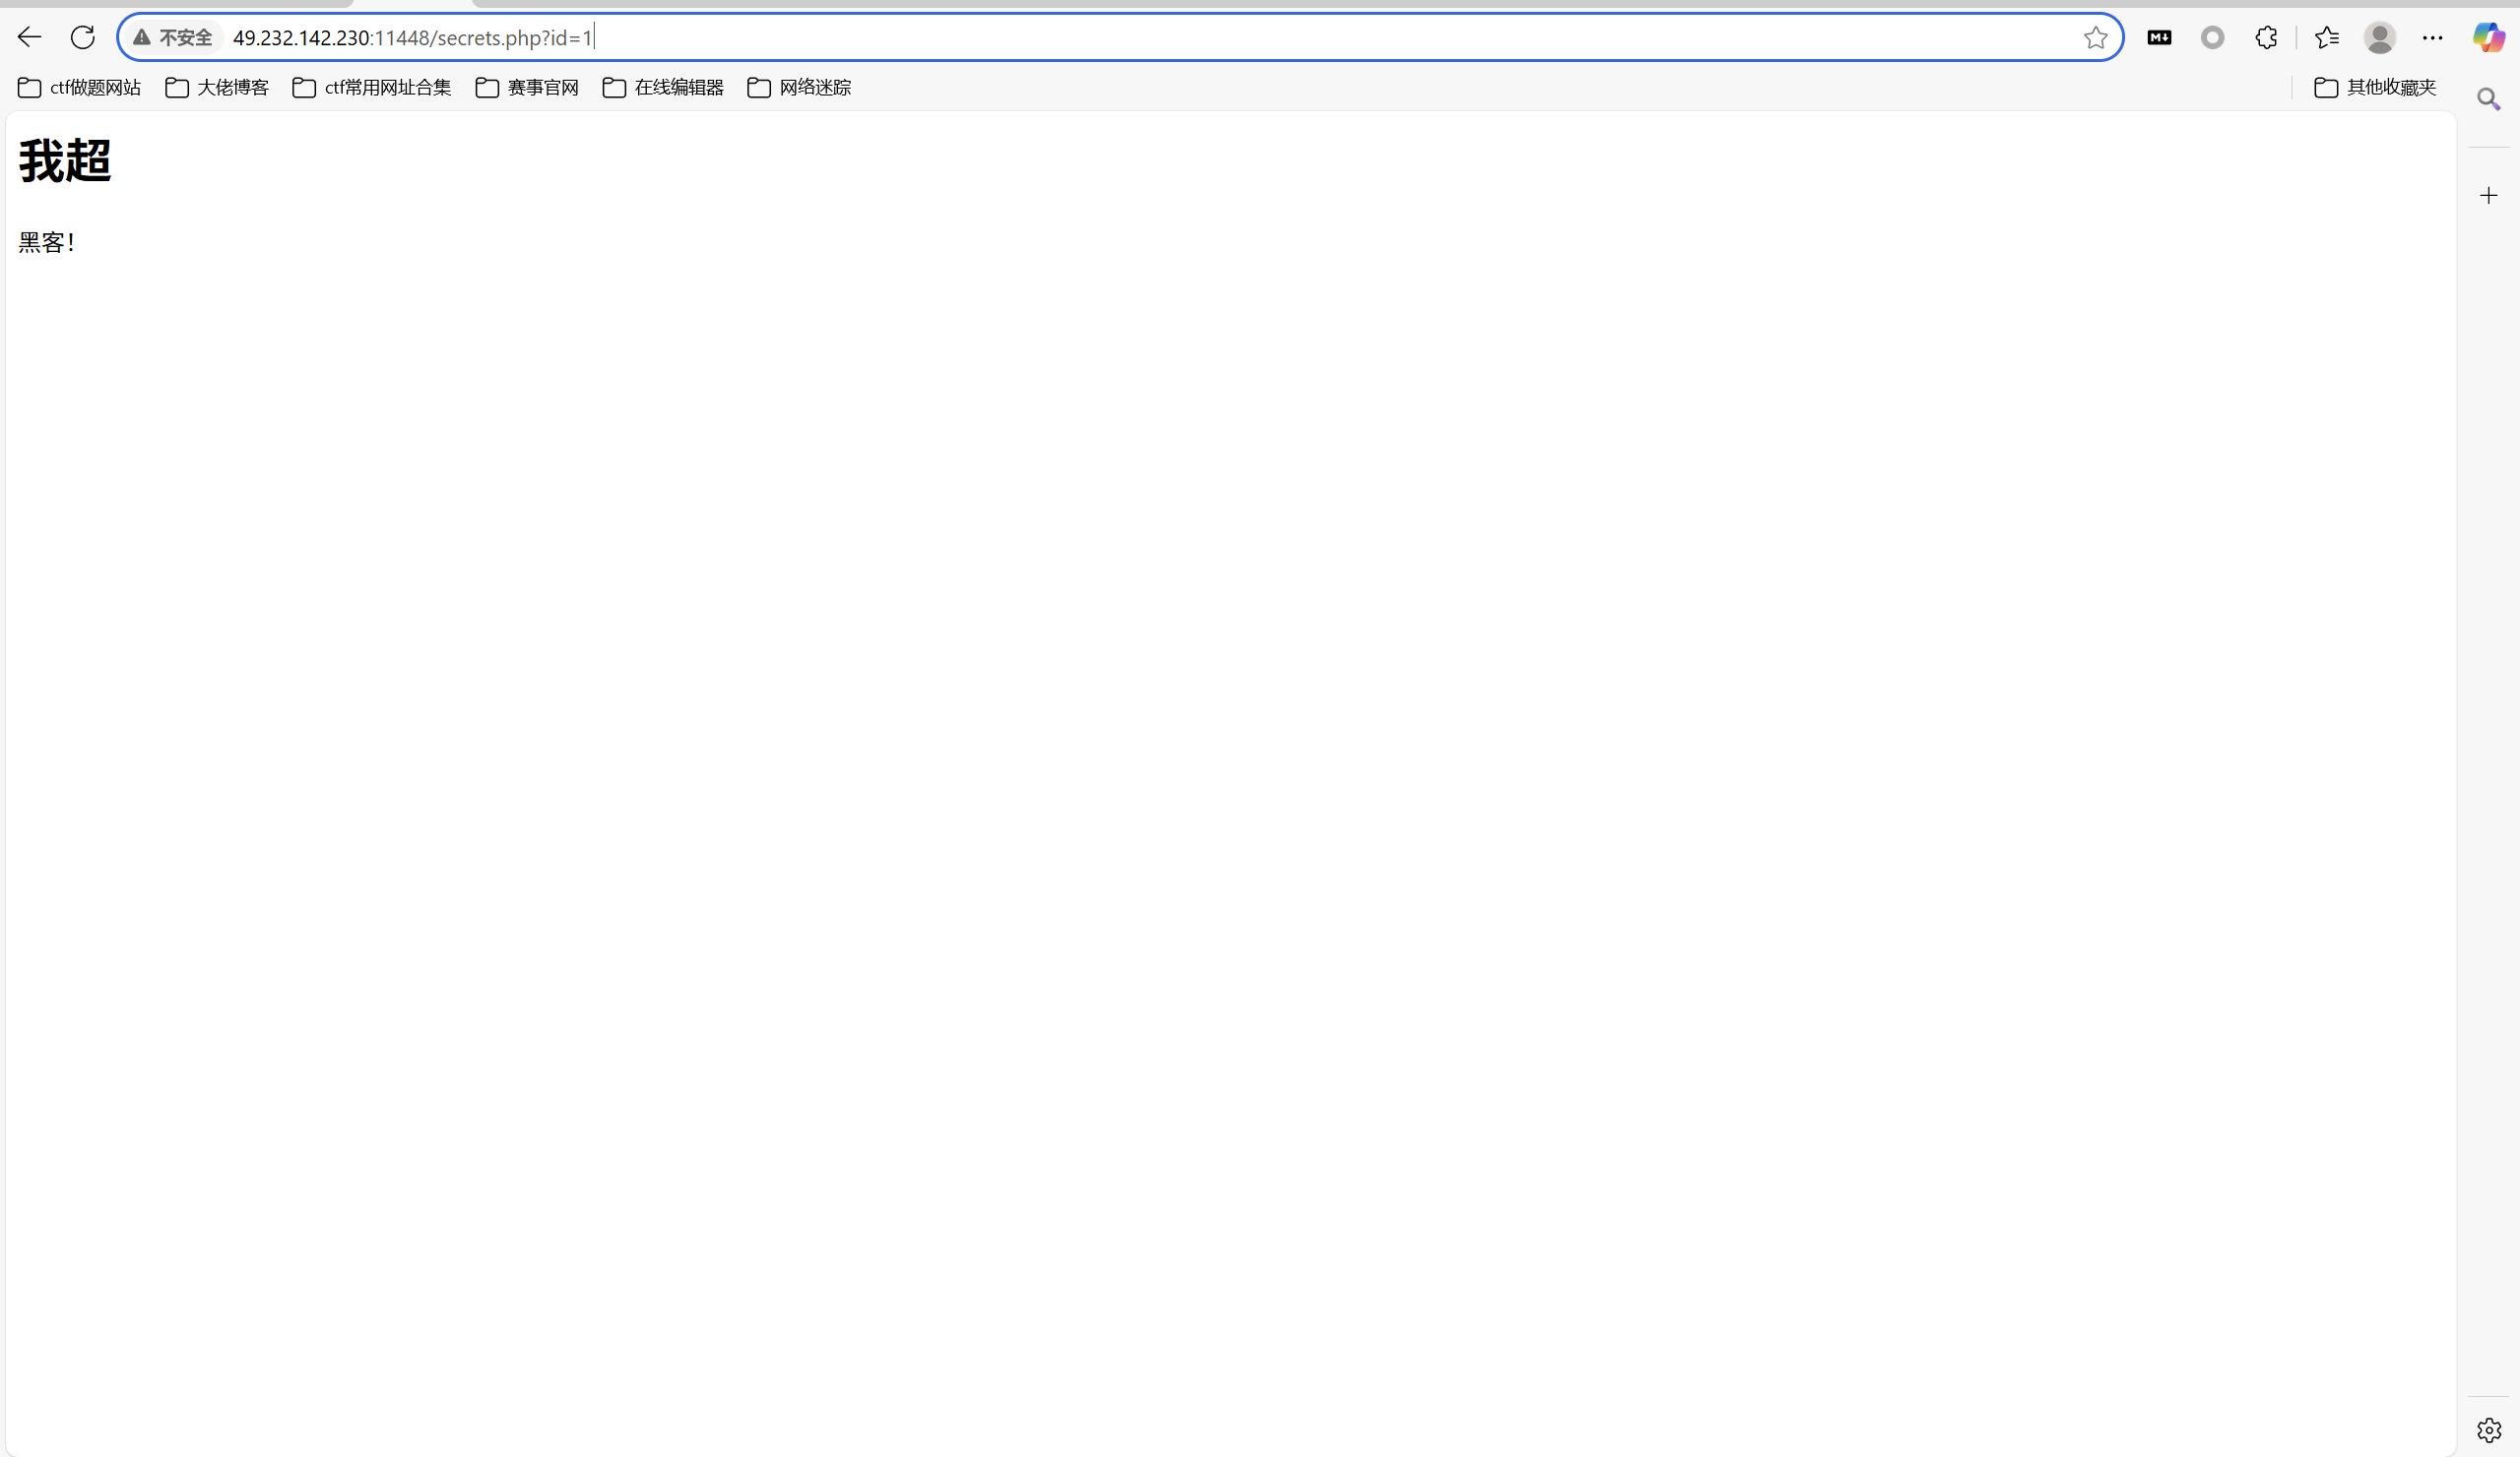The width and height of the screenshot is (2520, 1457).
Task: Expand the 其他收藏夹 folder
Action: tap(2375, 88)
